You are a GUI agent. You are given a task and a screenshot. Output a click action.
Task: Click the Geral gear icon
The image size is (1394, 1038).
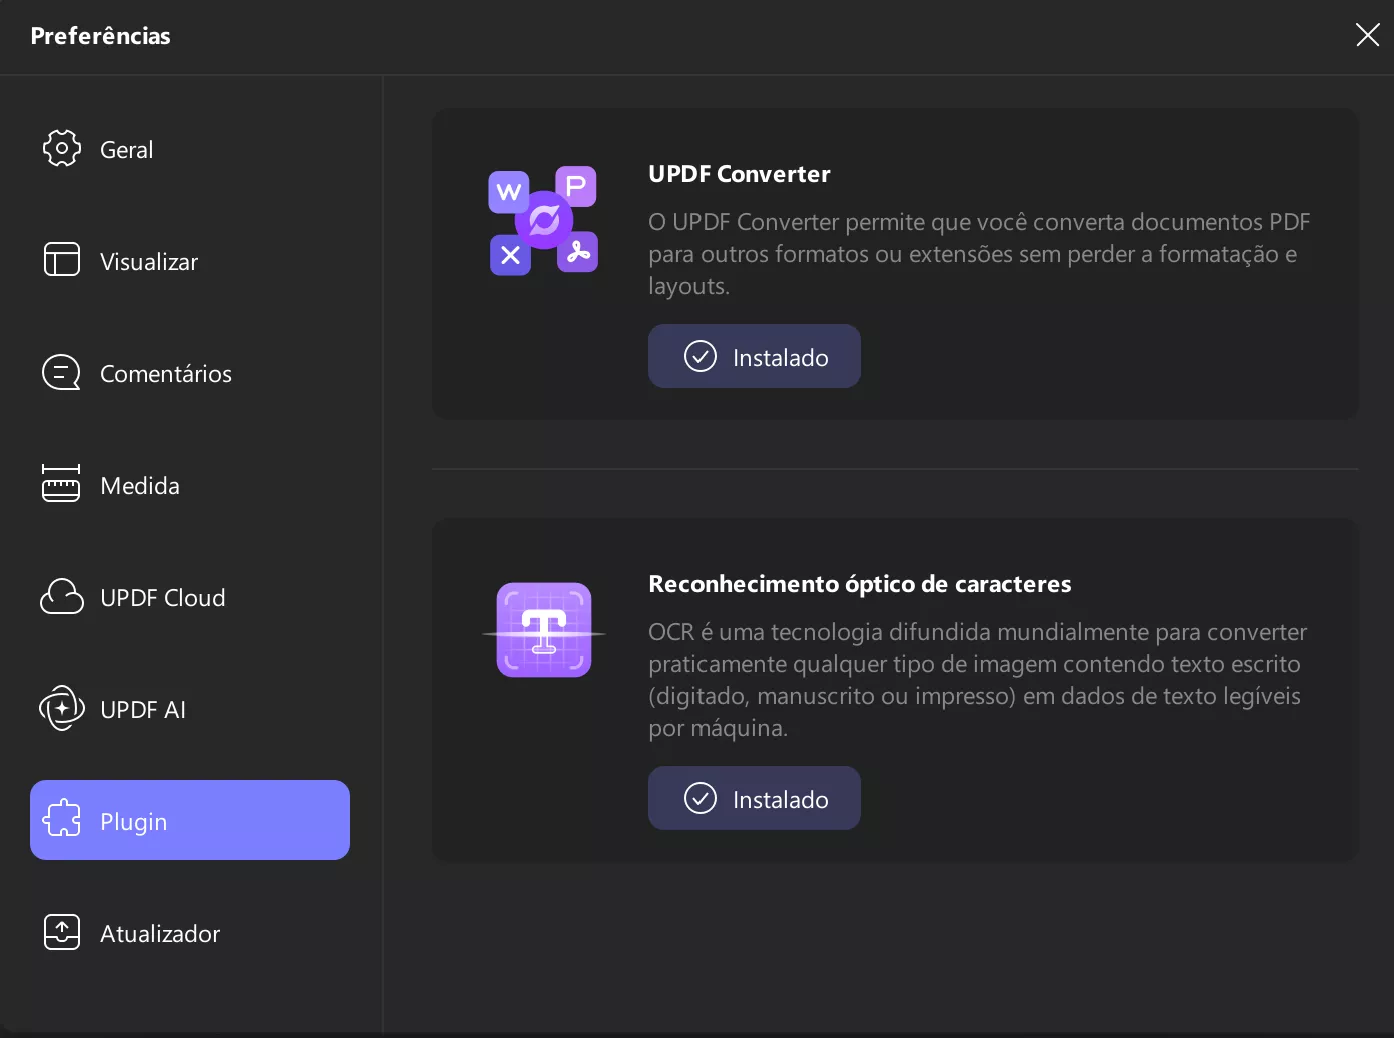(62, 149)
